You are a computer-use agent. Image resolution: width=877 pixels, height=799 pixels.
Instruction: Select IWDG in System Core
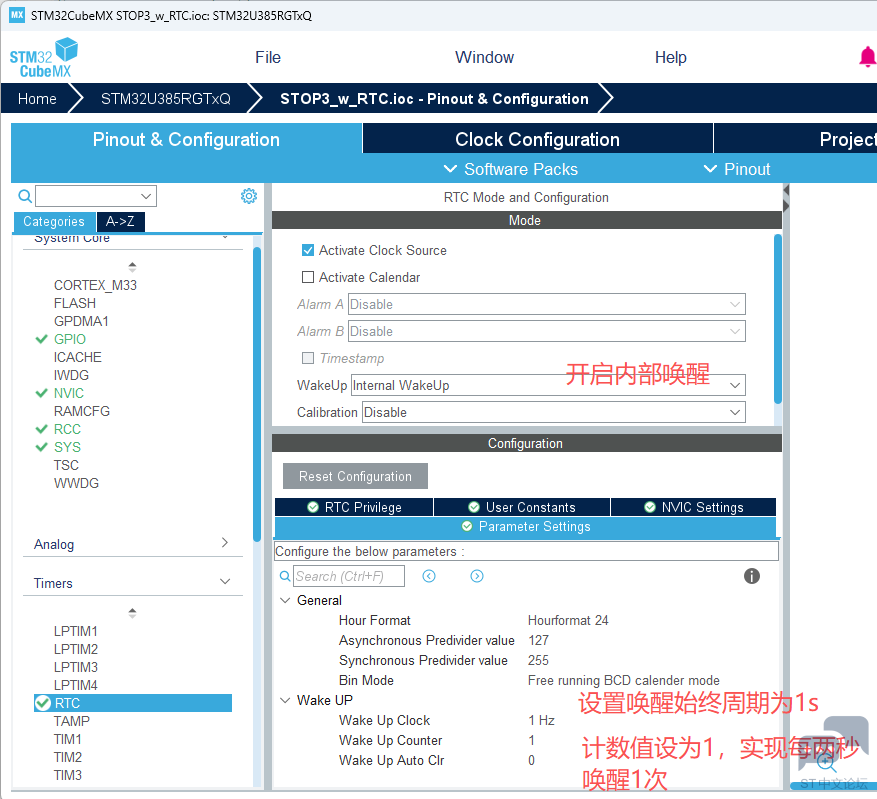coord(71,375)
